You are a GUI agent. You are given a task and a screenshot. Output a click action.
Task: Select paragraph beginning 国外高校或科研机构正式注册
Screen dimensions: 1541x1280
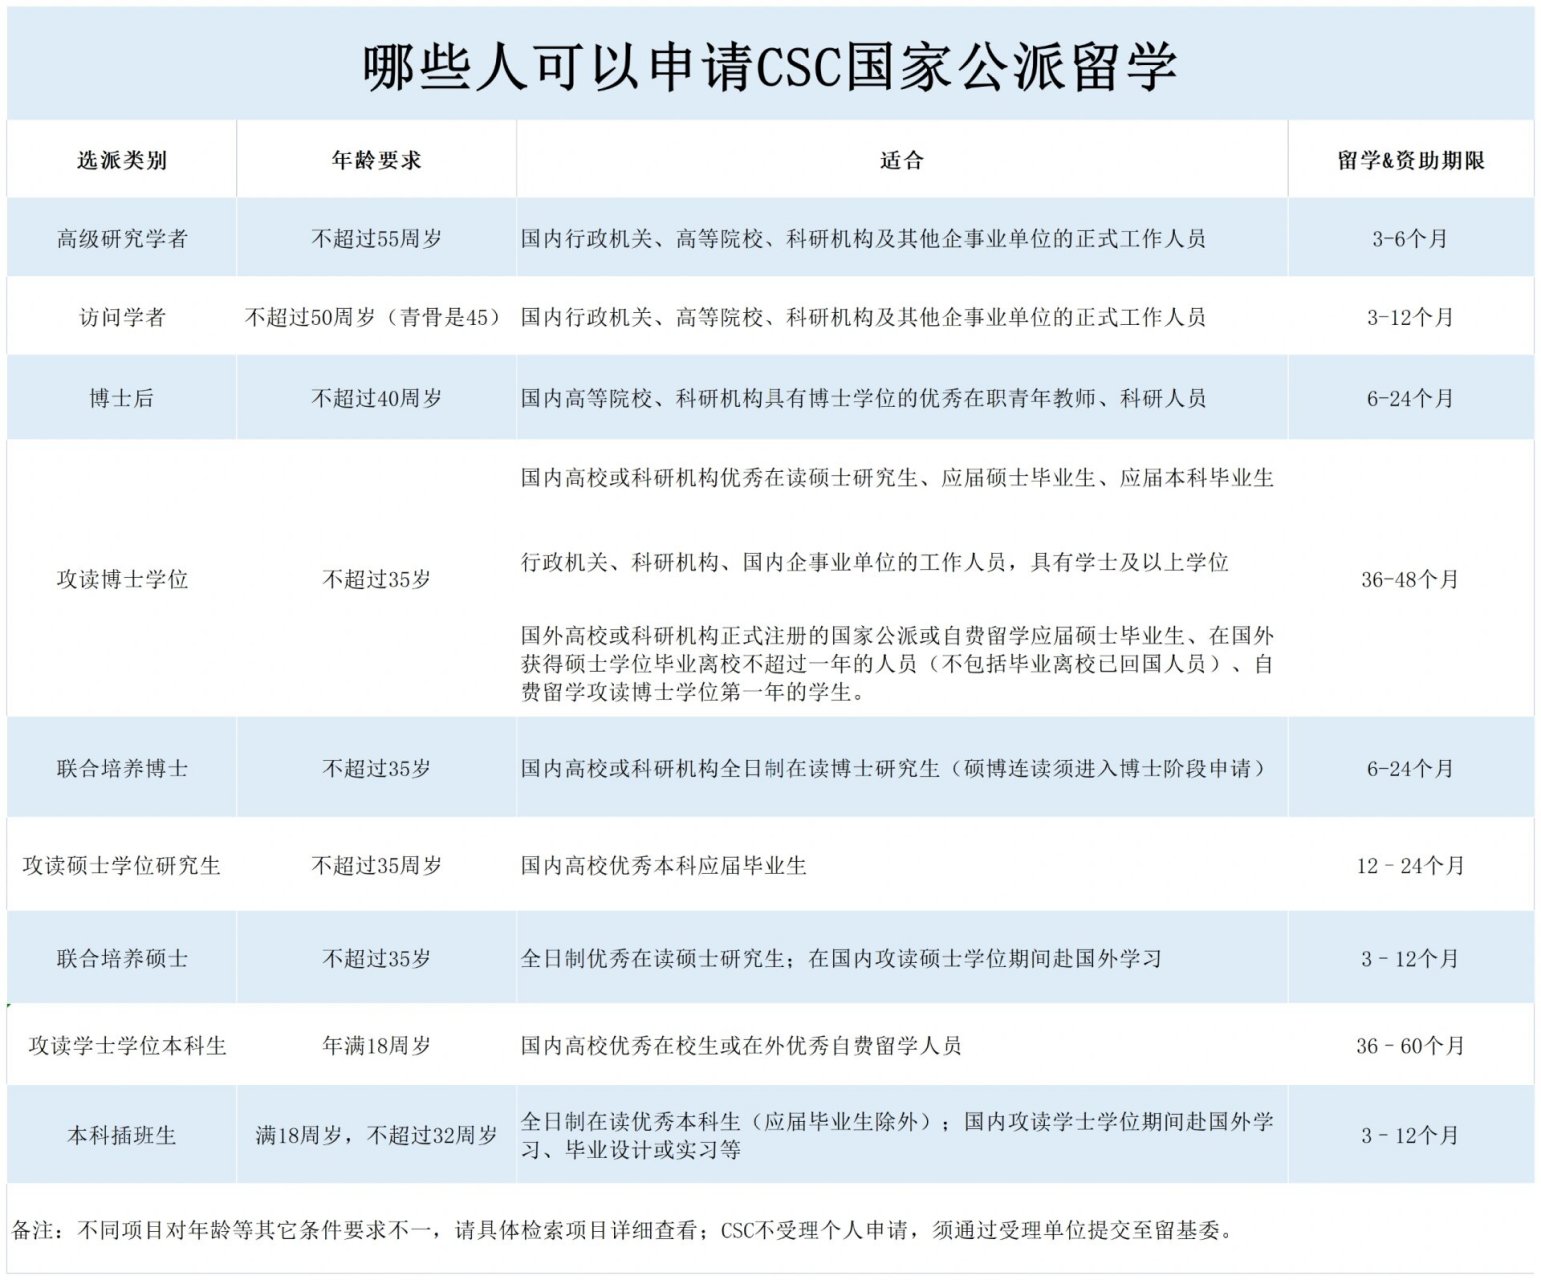click(x=897, y=663)
